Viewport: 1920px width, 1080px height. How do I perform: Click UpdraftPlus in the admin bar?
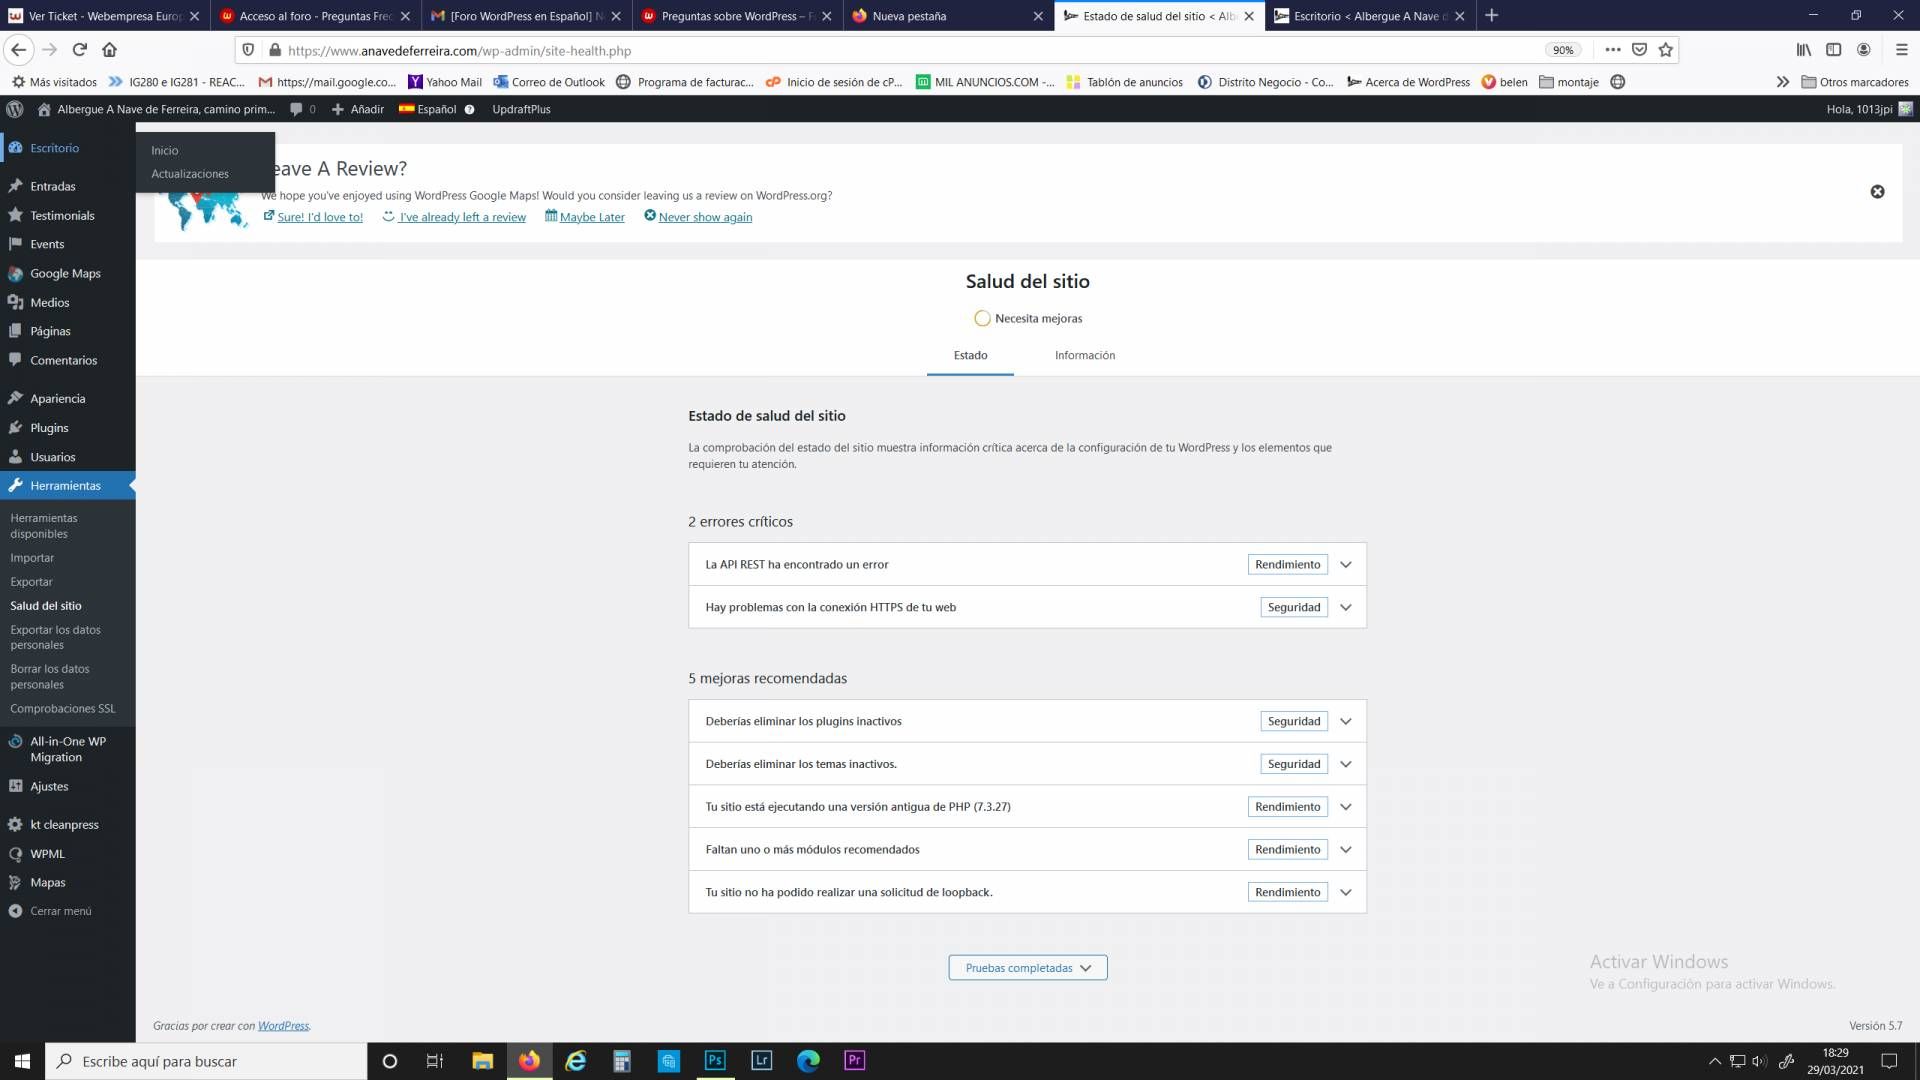(521, 109)
